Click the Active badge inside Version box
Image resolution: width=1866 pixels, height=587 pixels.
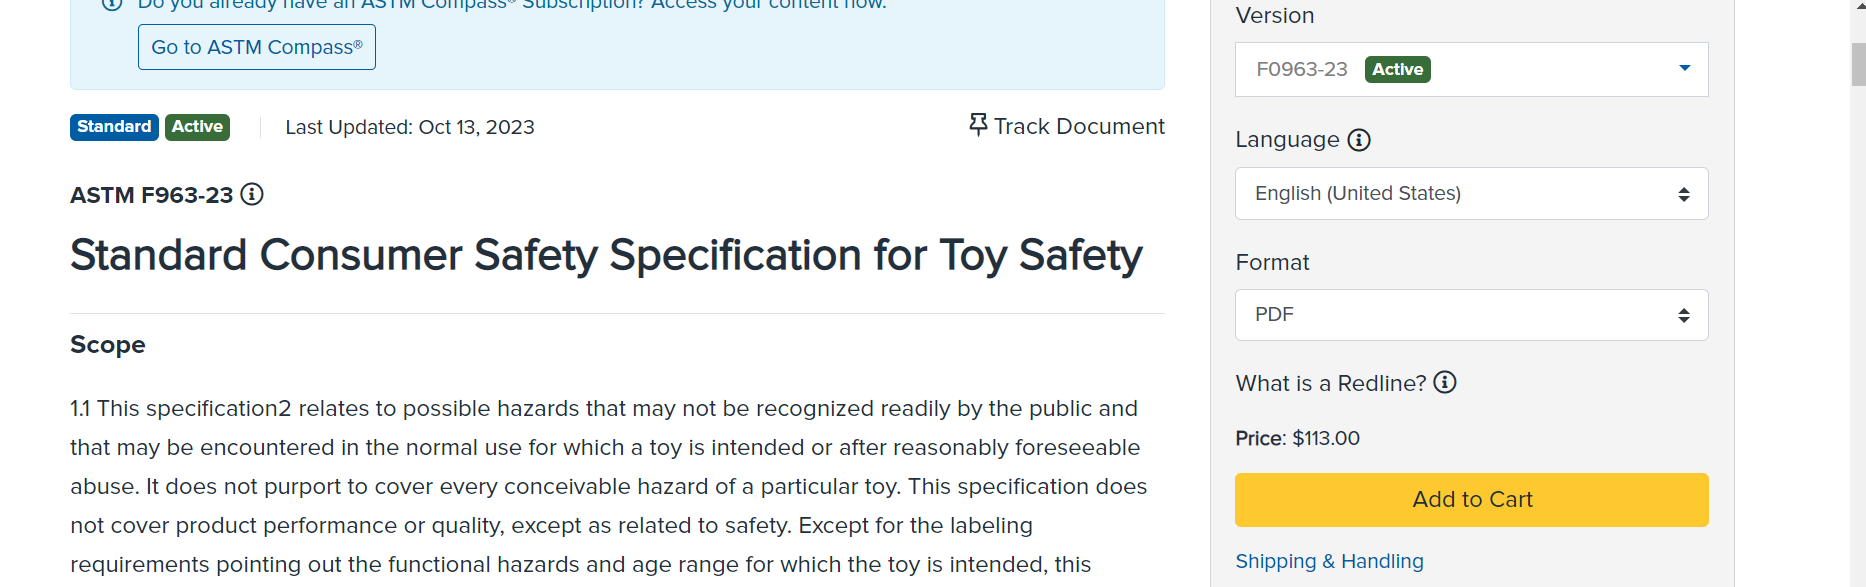click(1397, 69)
